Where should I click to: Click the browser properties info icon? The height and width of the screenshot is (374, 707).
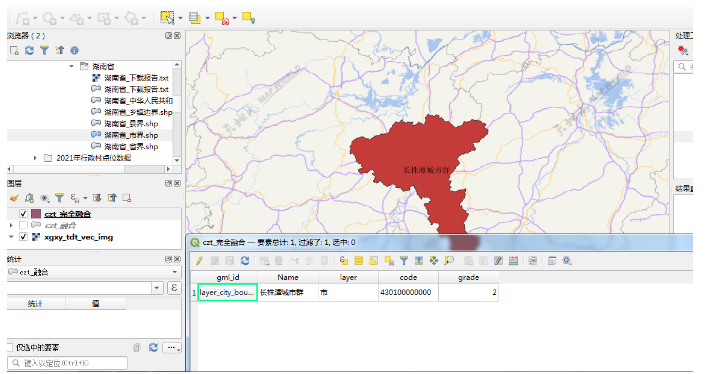click(74, 51)
